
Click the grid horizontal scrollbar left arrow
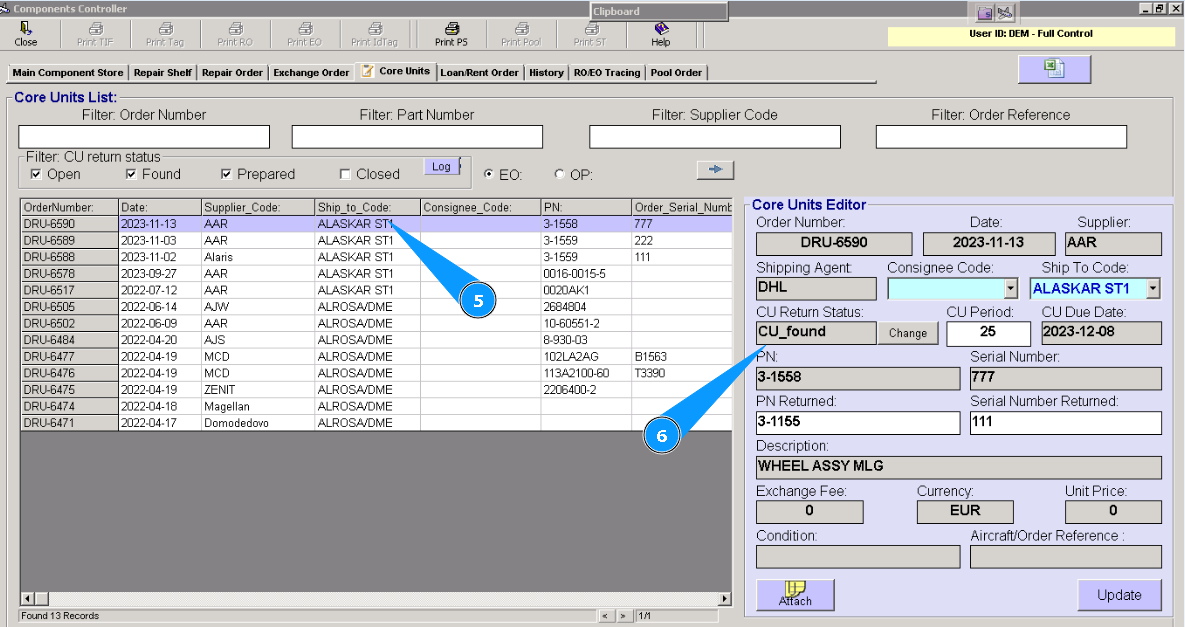27,599
